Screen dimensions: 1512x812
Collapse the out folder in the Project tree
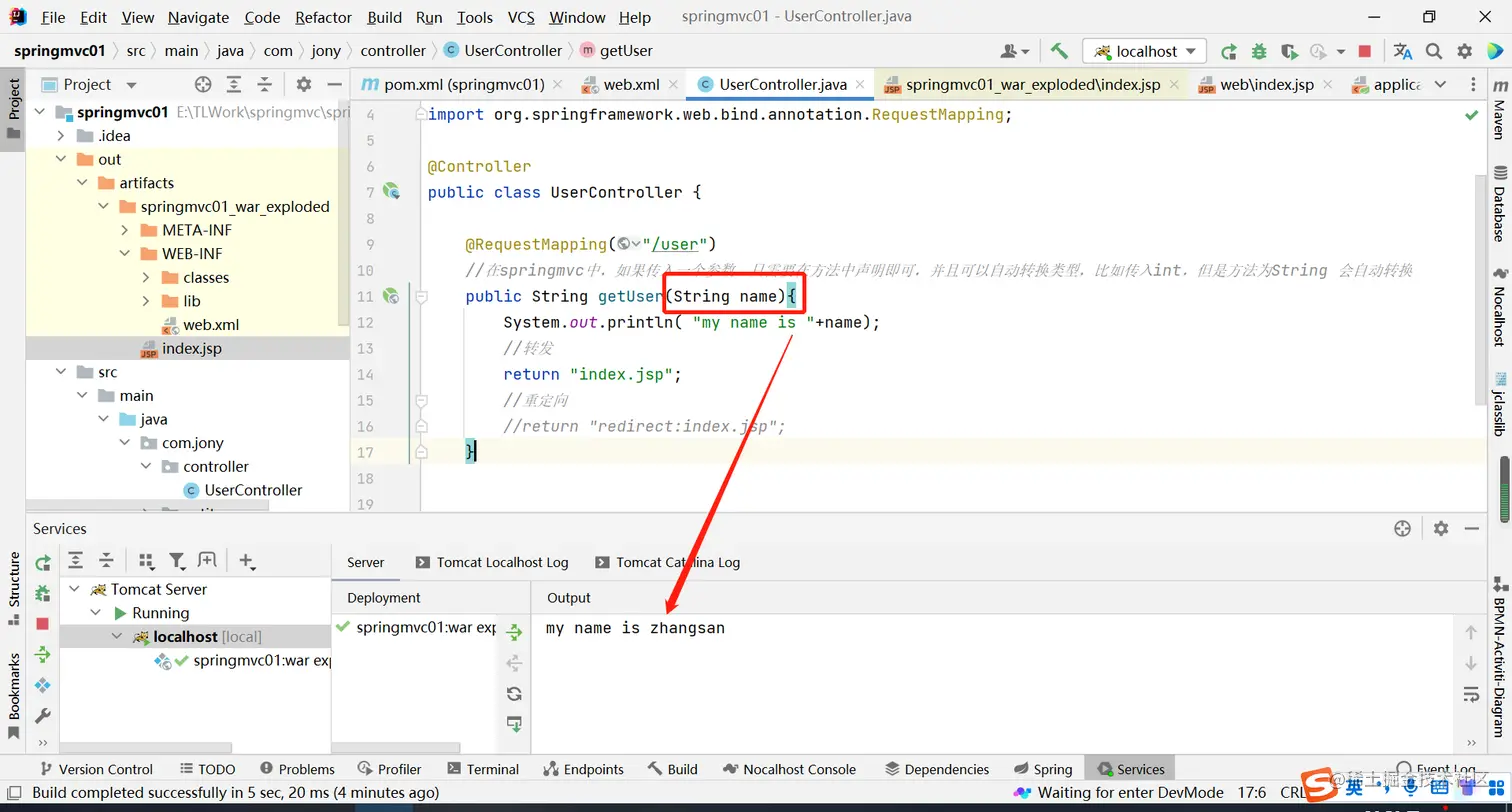pos(61,159)
